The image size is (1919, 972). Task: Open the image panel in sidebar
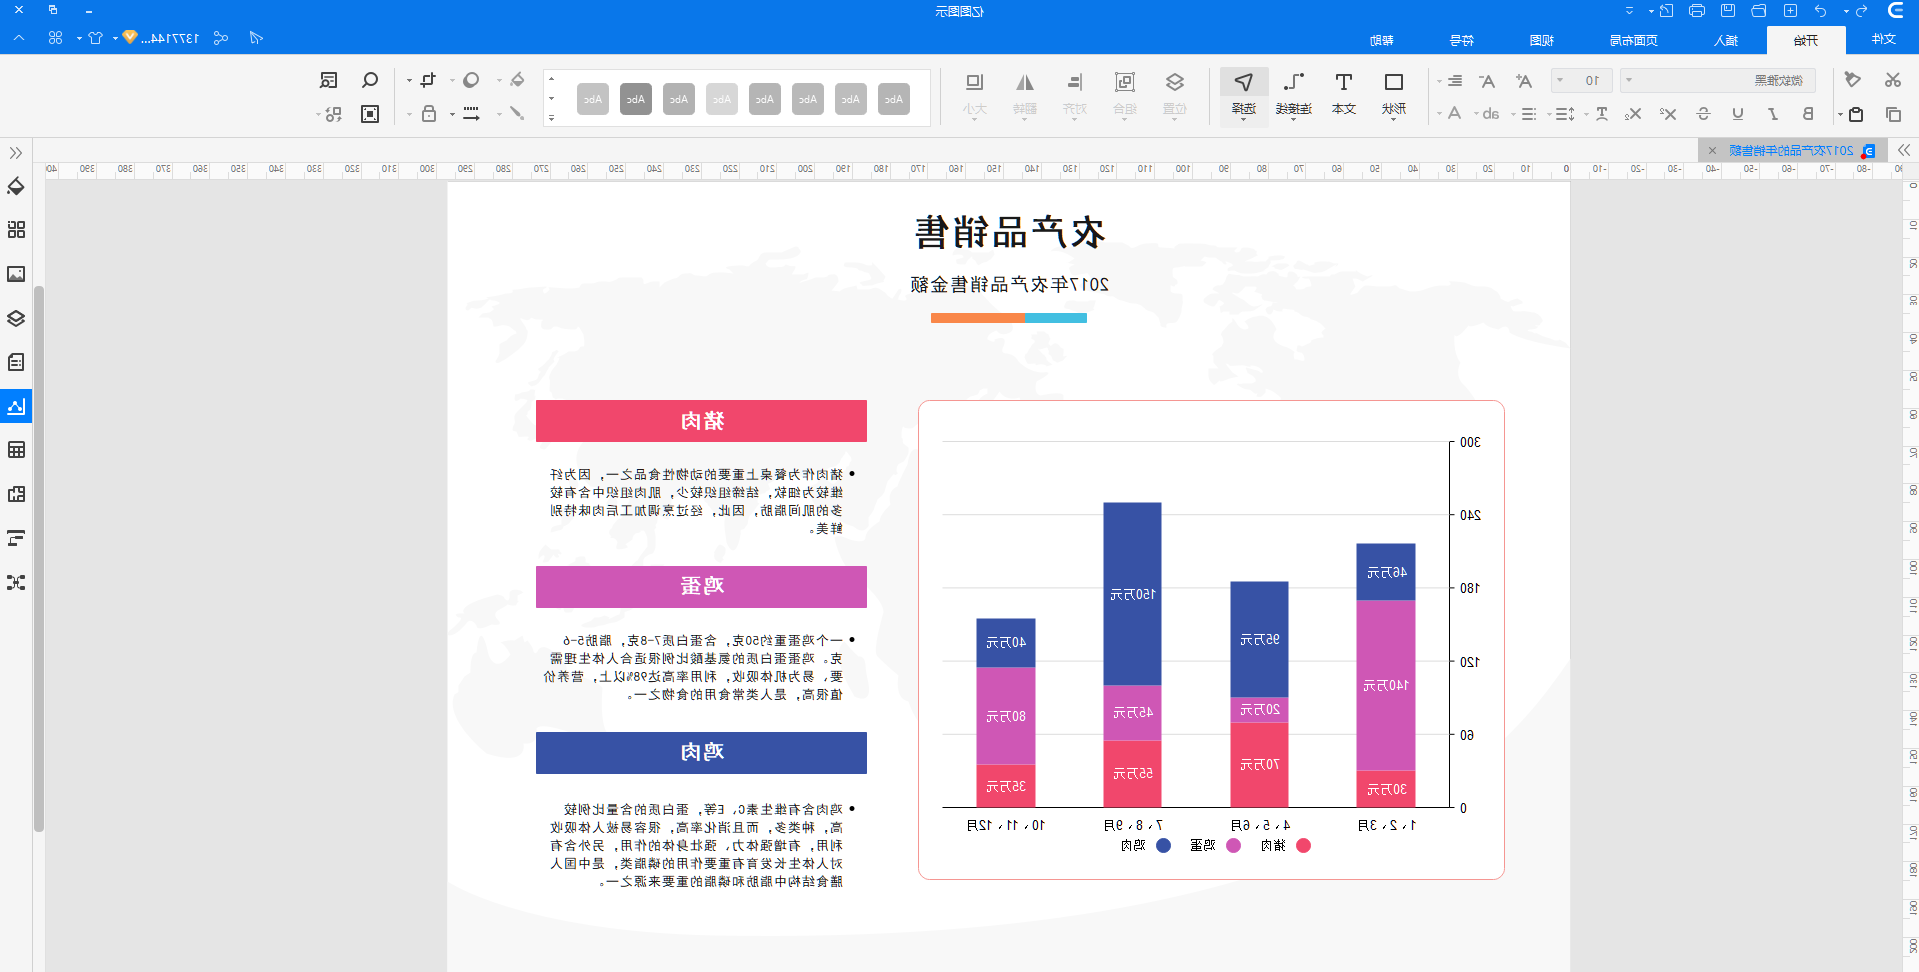pos(16,274)
